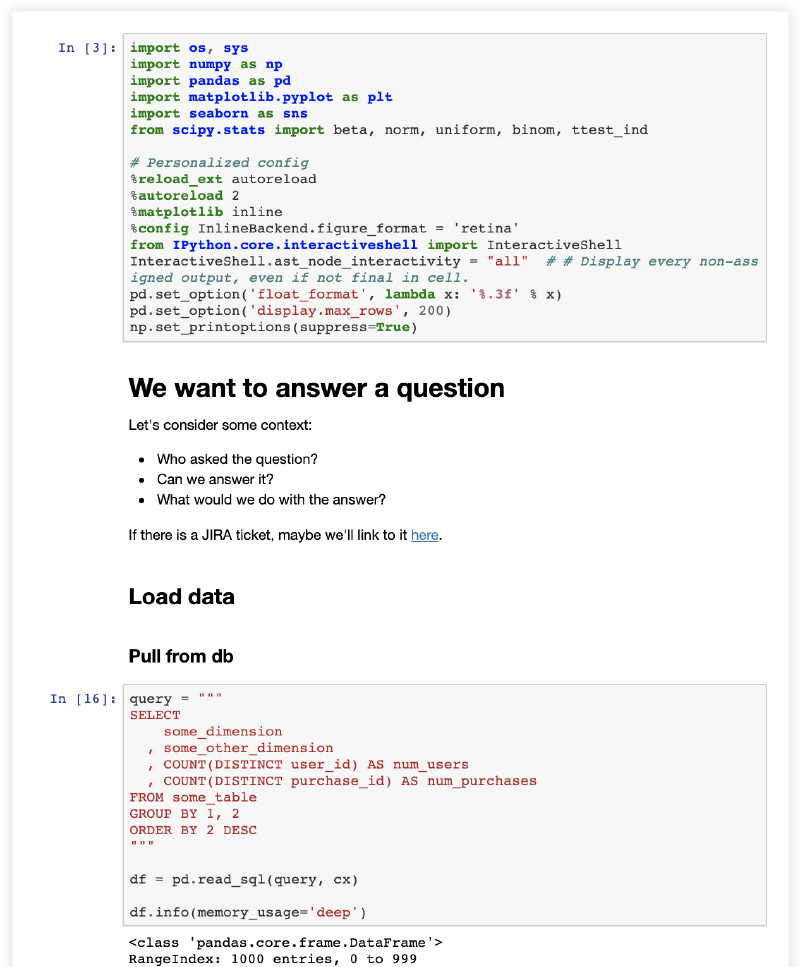The image size is (800, 967).
Task: Select the "Load data" heading
Action: (x=181, y=597)
